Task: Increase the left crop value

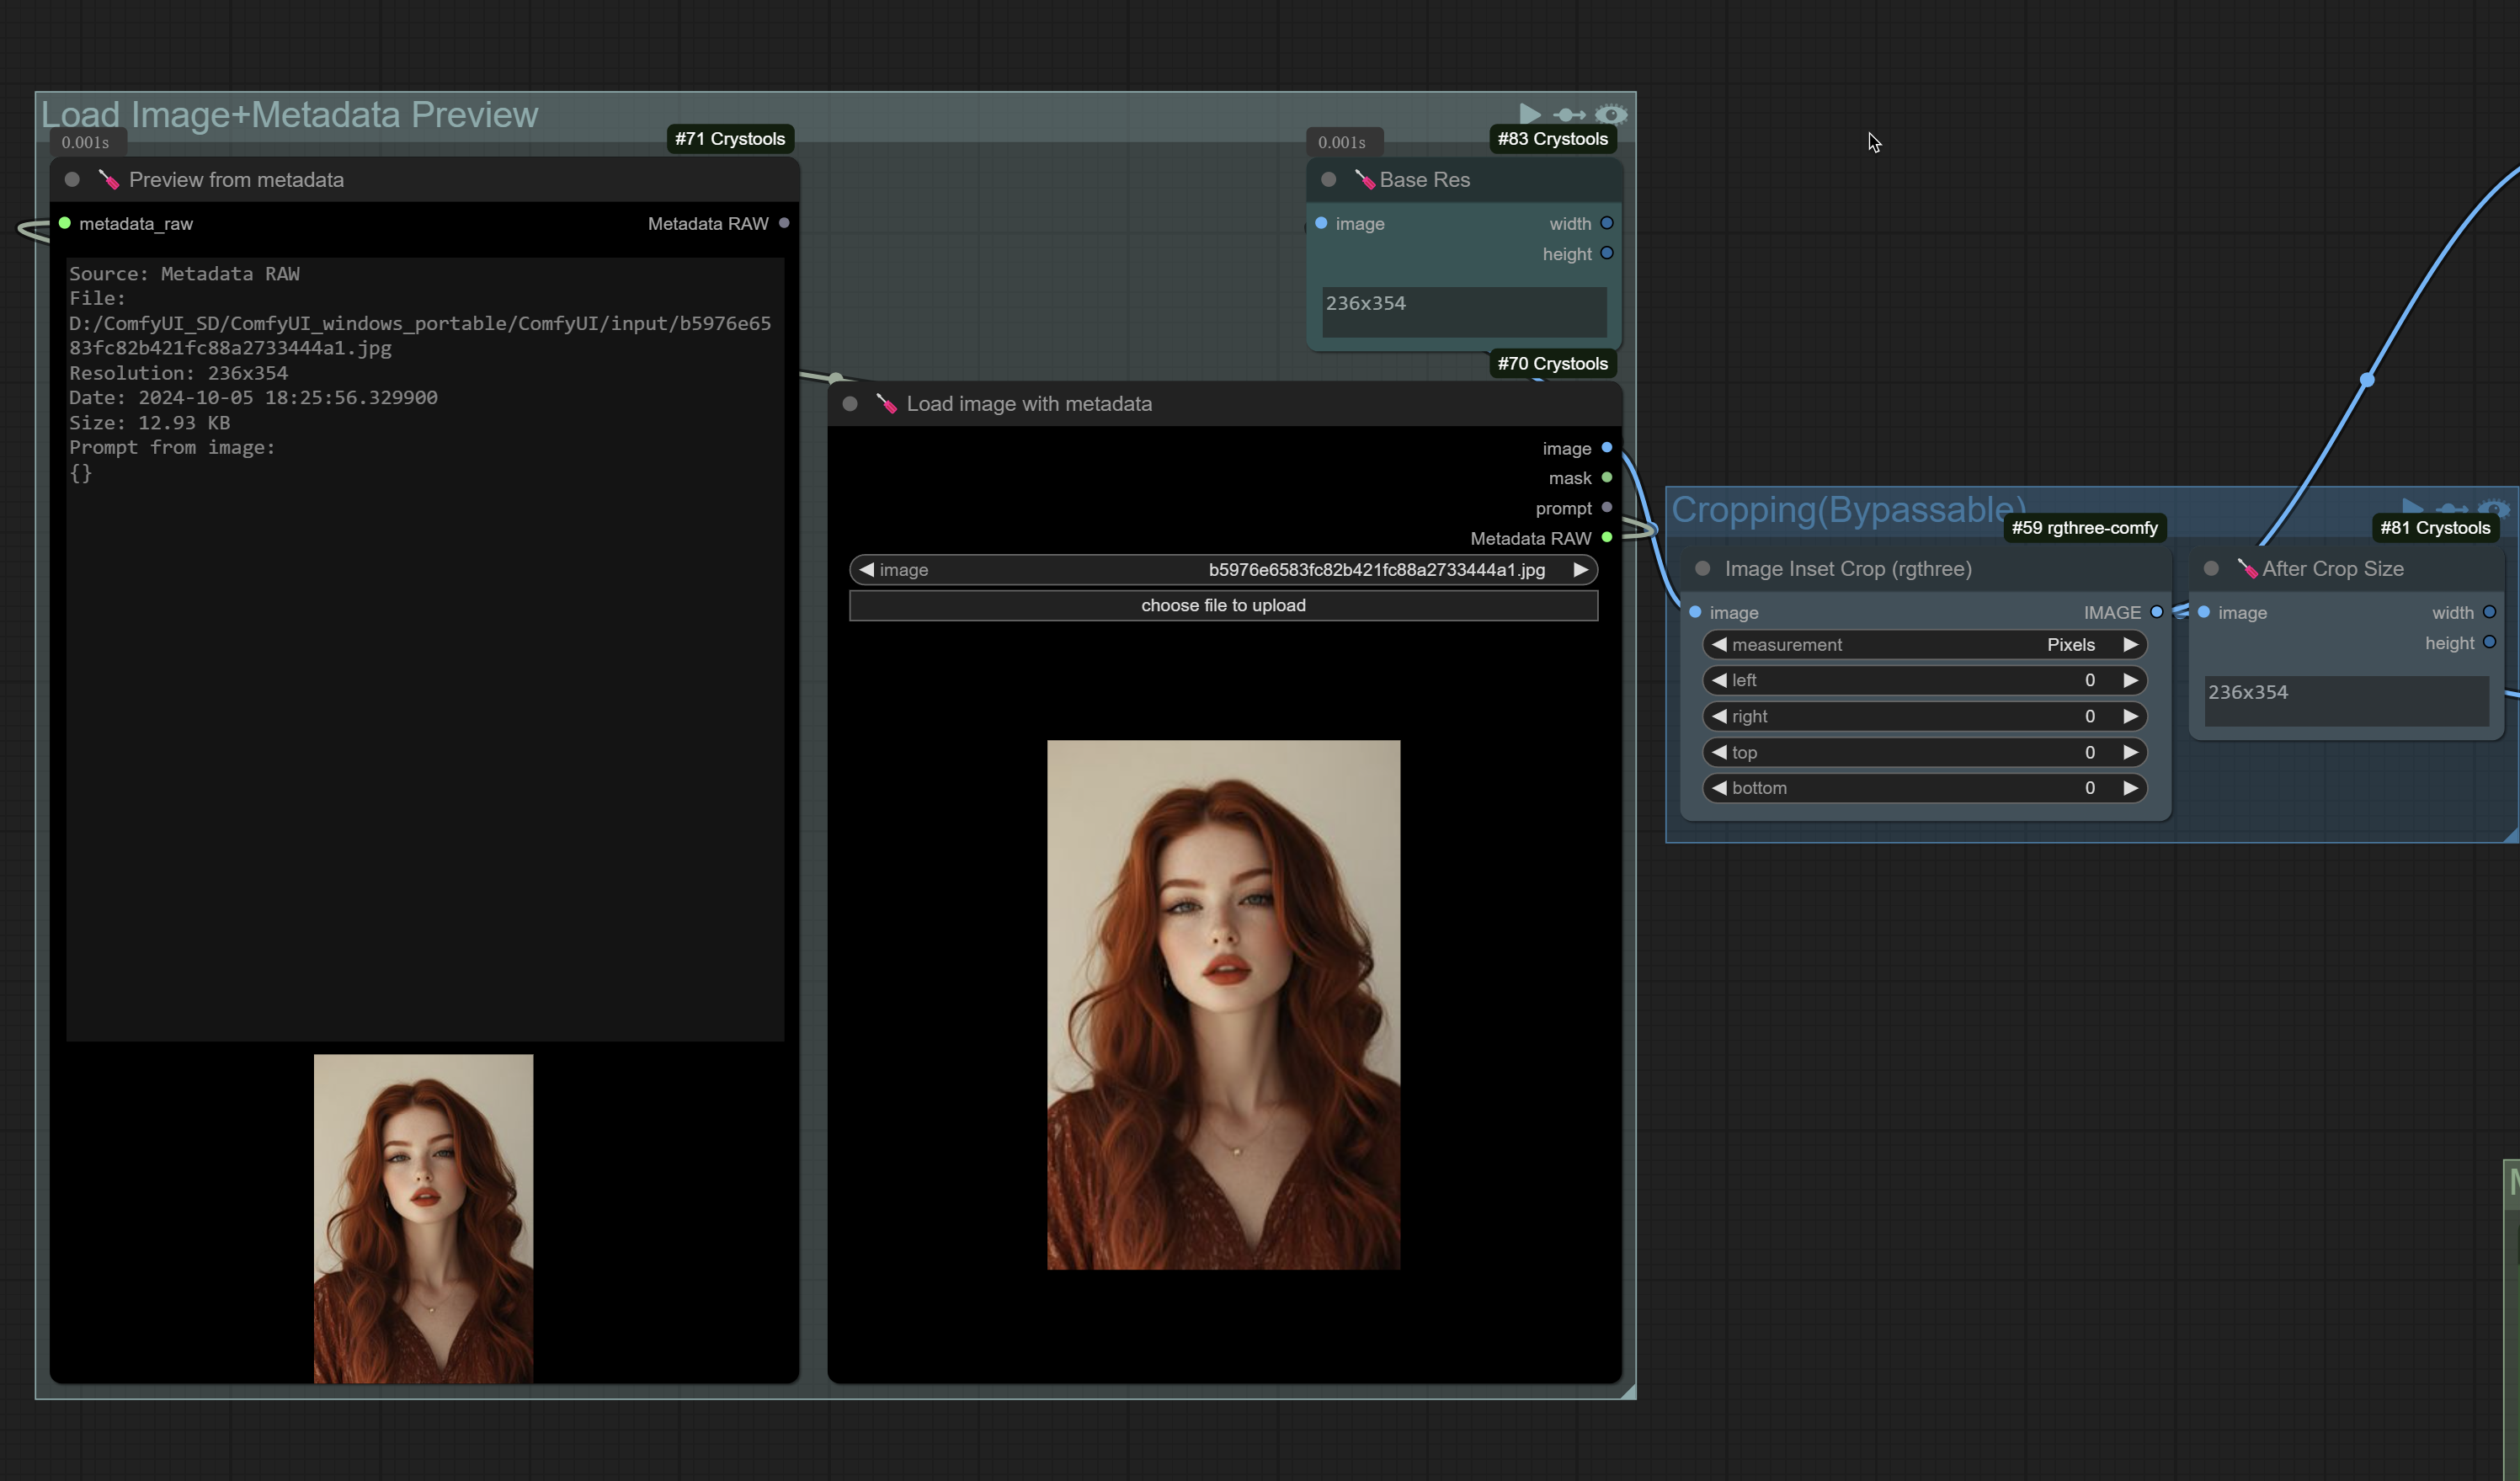Action: 2131,681
